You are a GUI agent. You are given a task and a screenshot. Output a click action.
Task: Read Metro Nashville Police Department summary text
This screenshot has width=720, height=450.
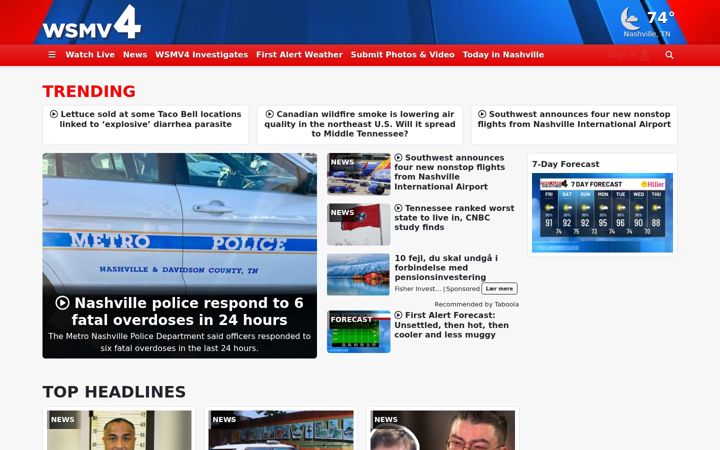[180, 342]
